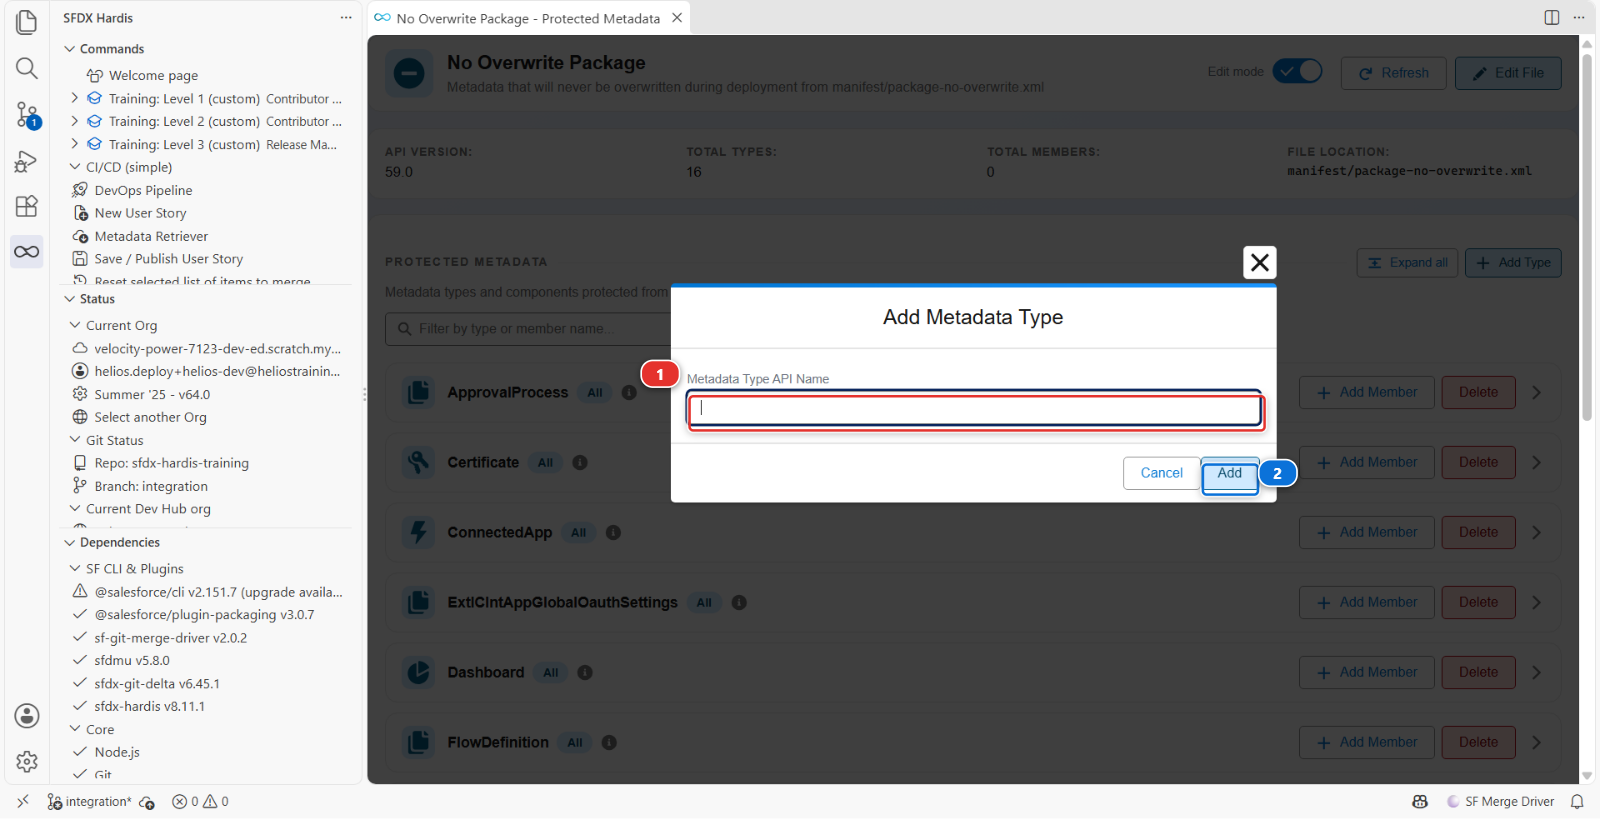Open Metadata Retriever command
This screenshot has height=819, width=1600.
[151, 236]
